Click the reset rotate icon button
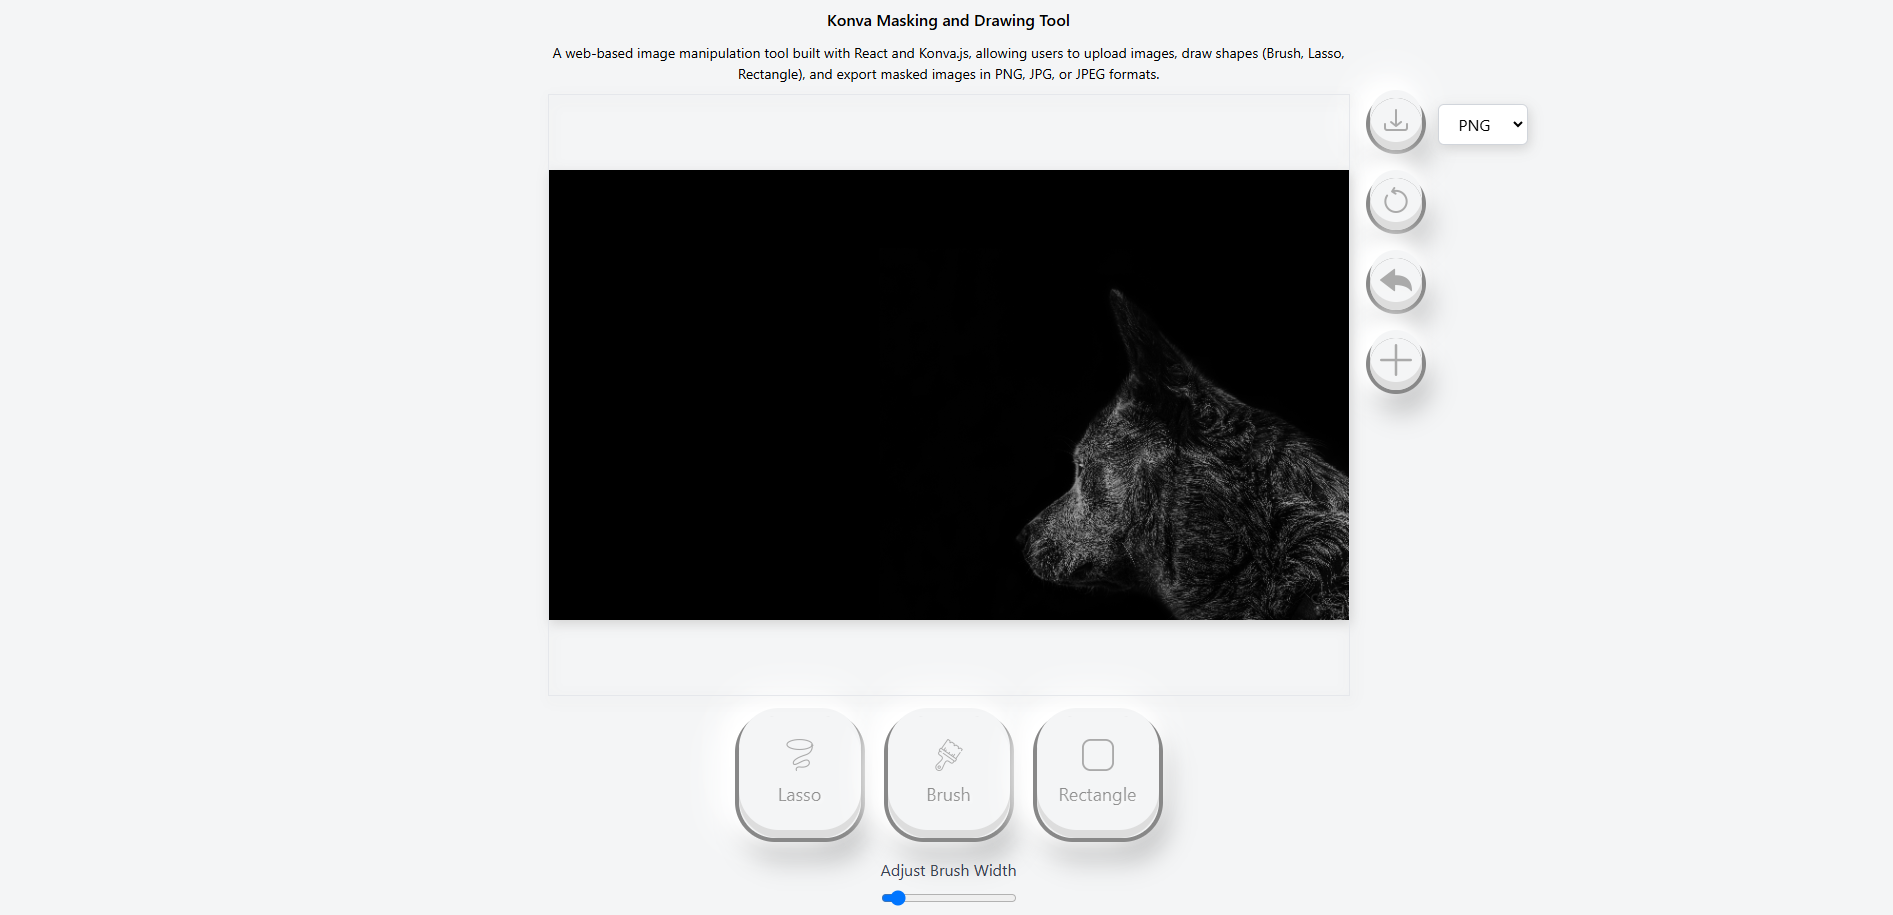The image size is (1893, 915). 1395,203
